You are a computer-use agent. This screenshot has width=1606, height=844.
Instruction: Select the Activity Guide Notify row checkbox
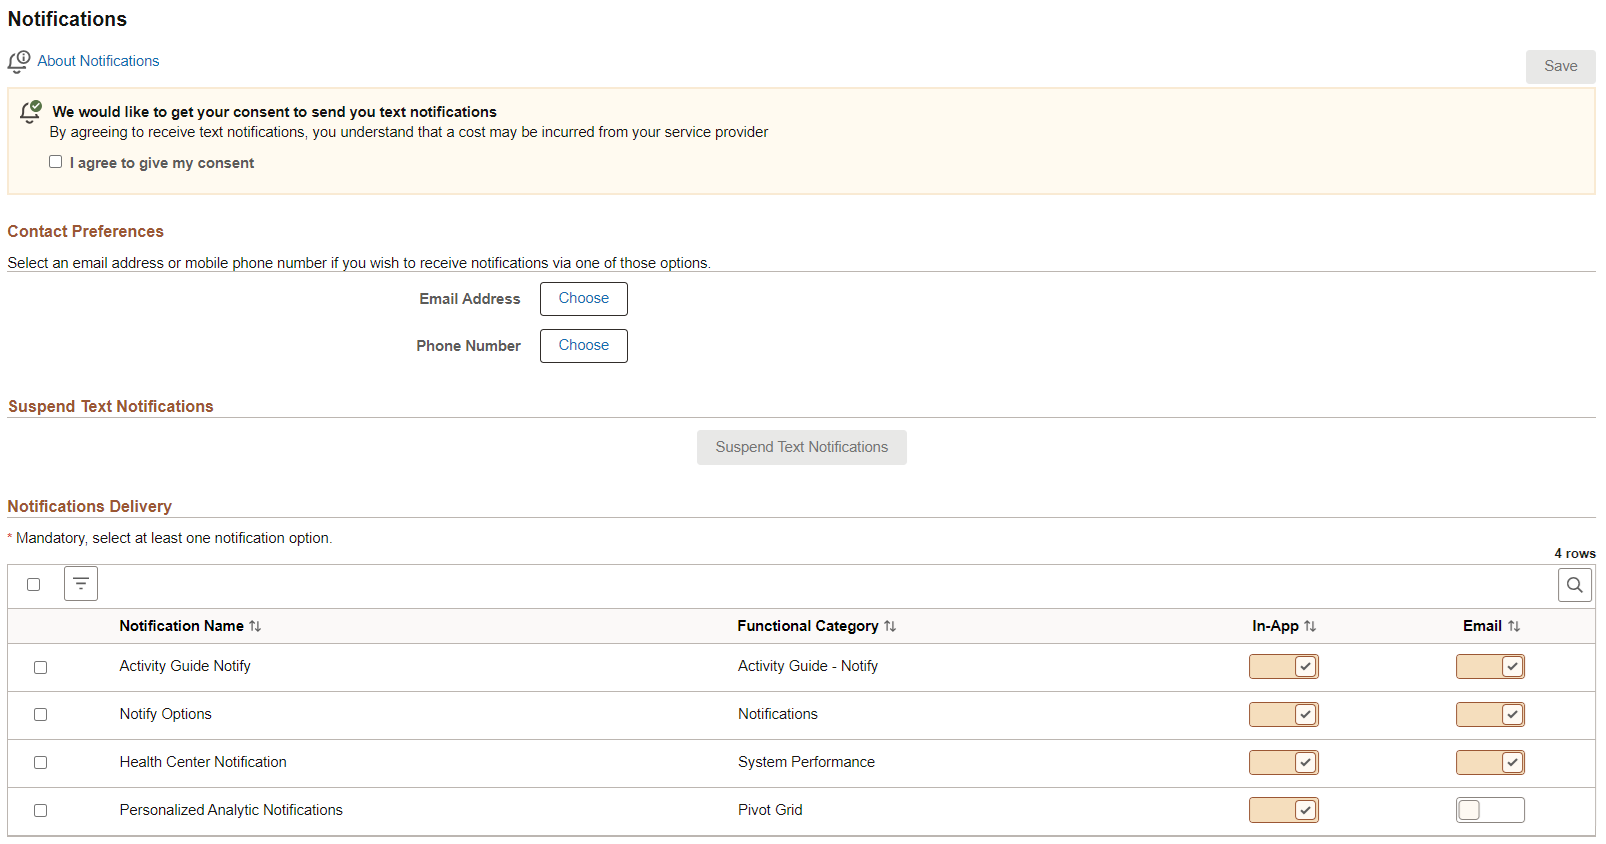click(41, 667)
